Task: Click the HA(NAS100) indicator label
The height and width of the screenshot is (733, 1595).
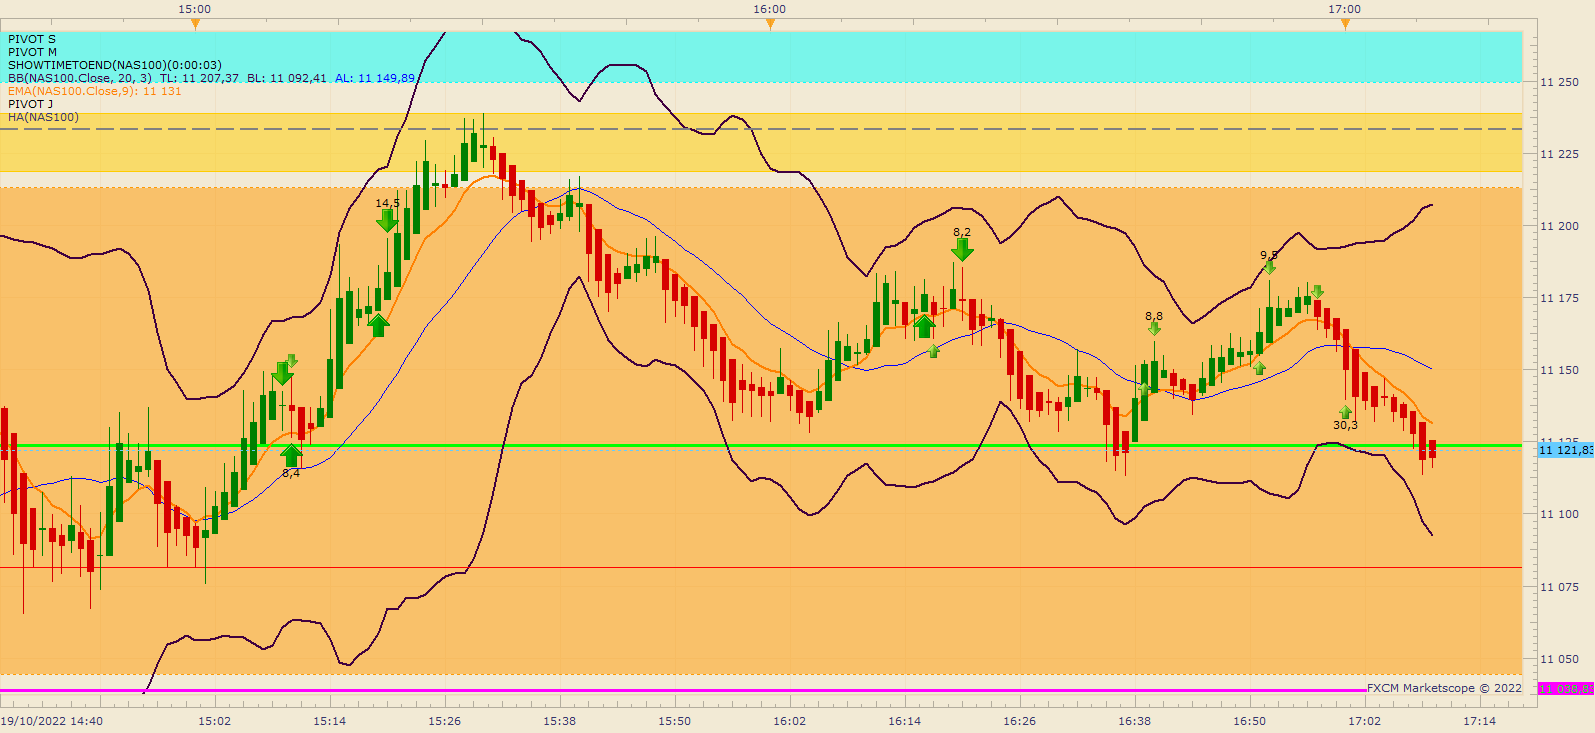Action: point(43,117)
